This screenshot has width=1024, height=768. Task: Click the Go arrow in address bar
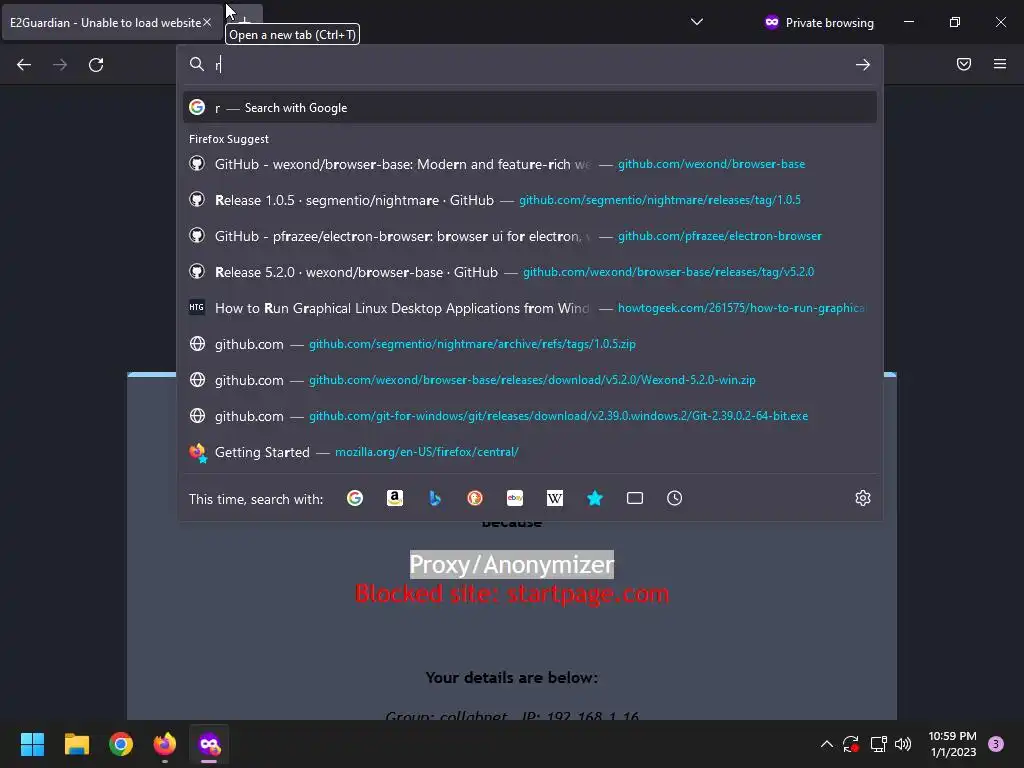click(x=863, y=65)
